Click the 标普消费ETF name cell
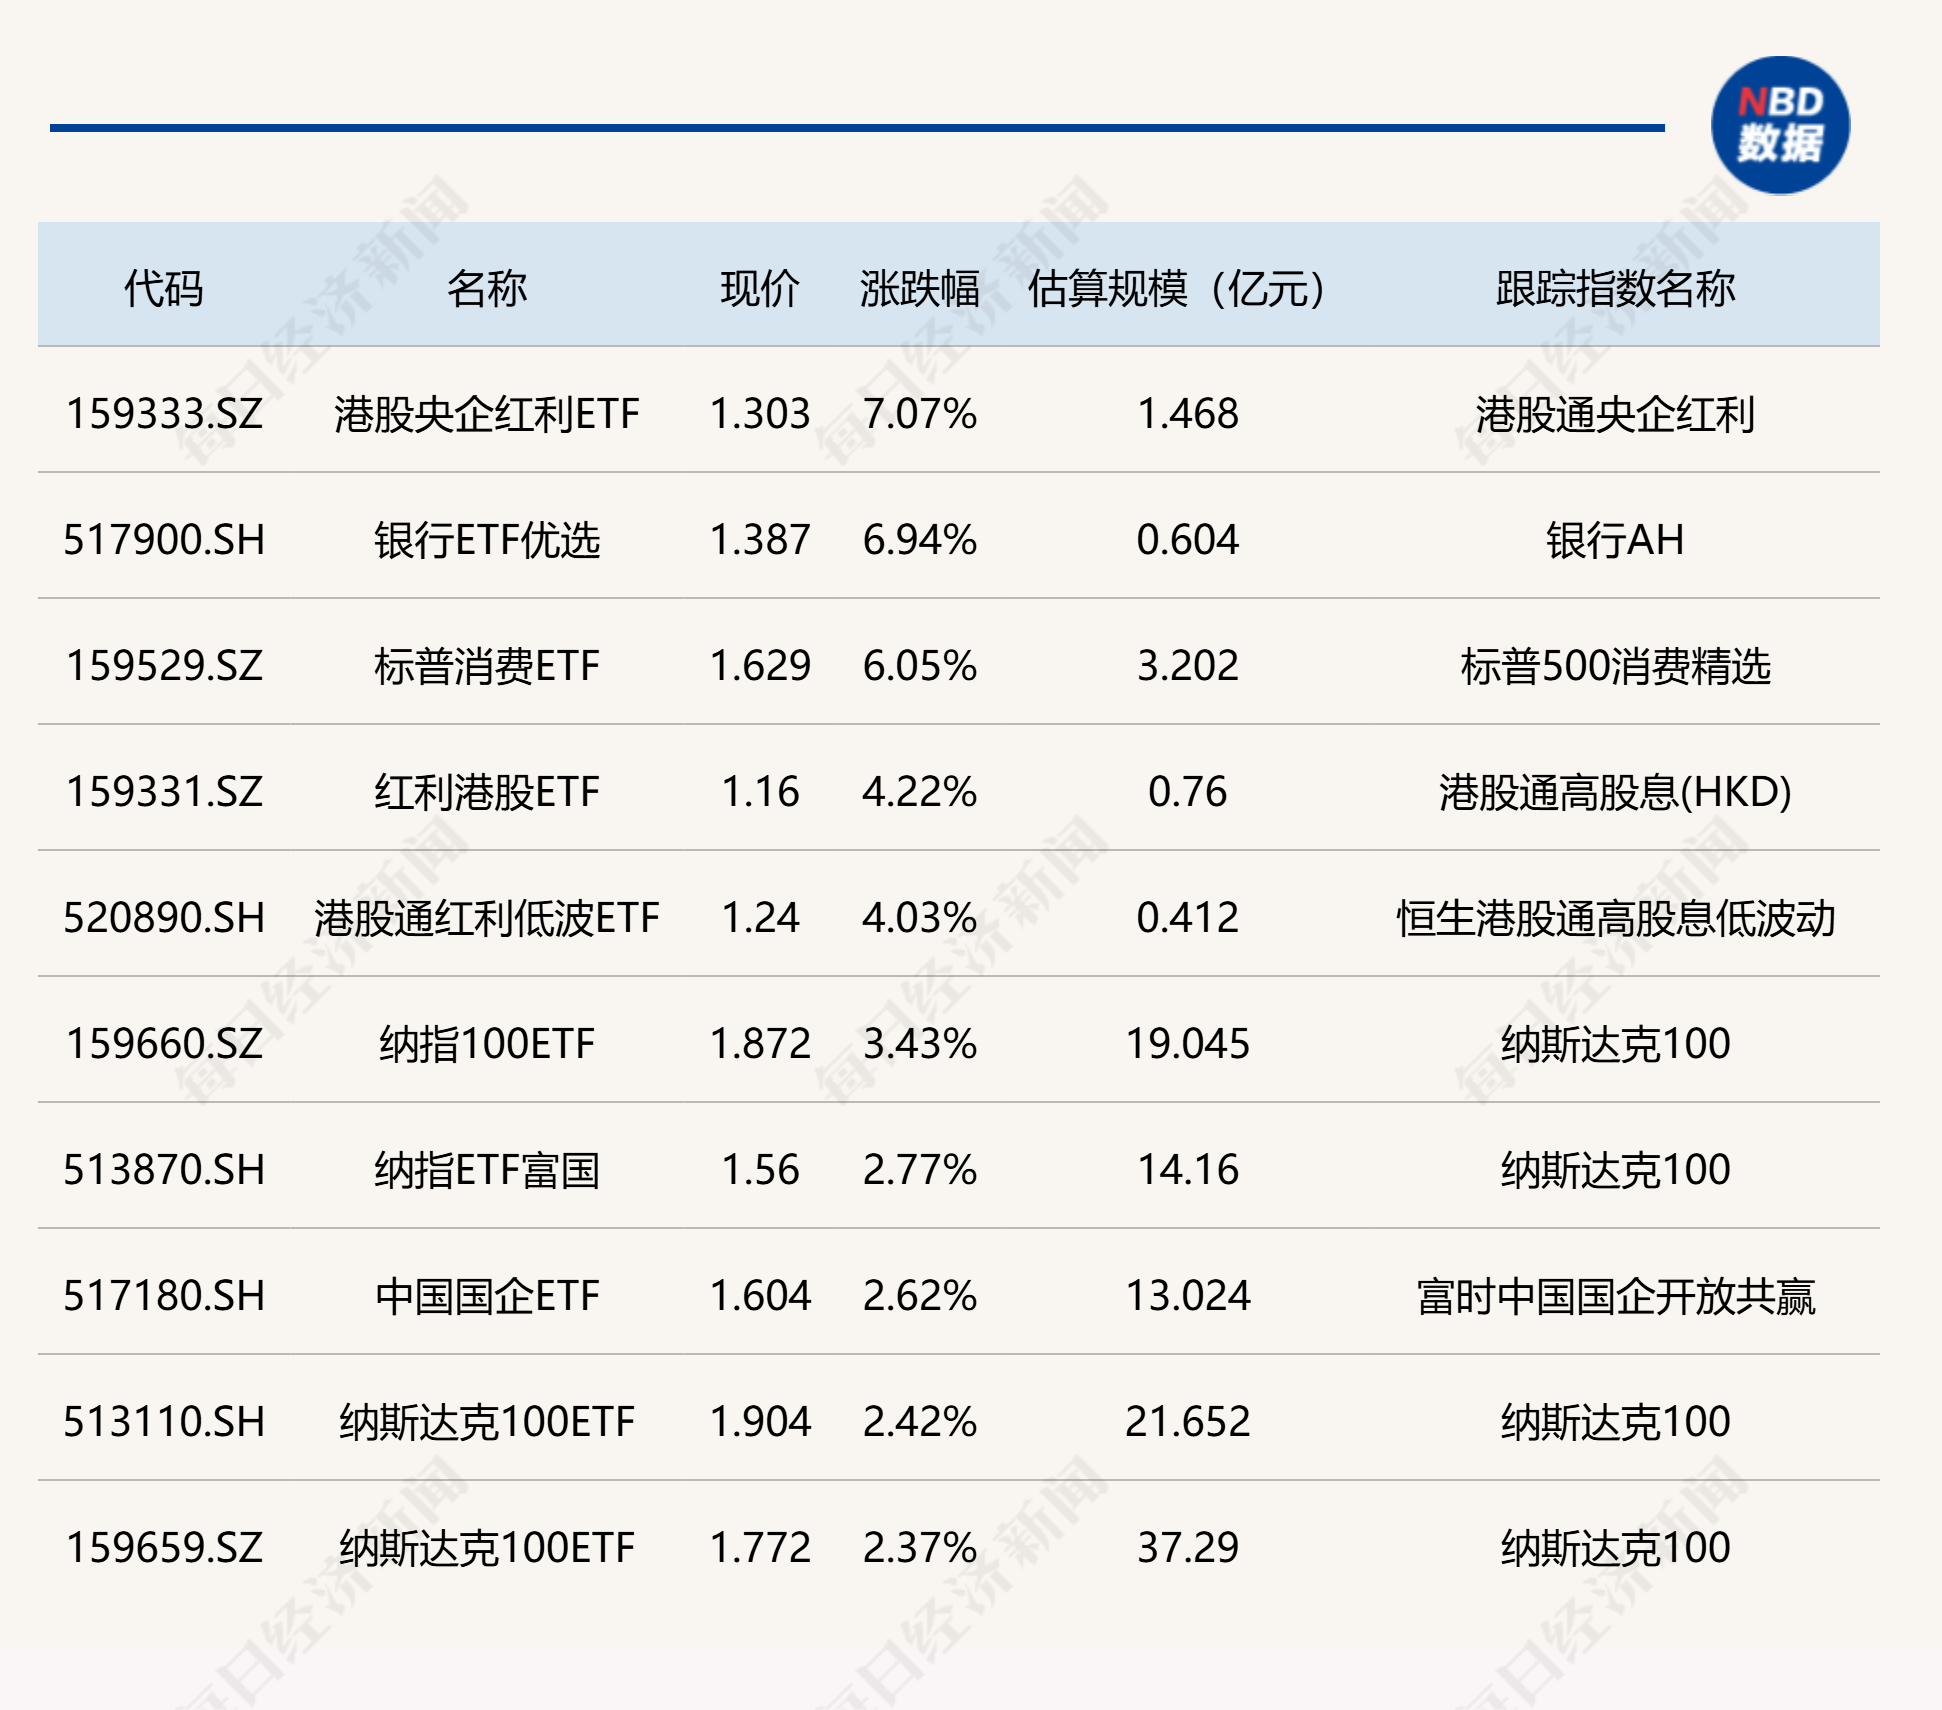Viewport: 1942px width, 1710px height. [486, 666]
